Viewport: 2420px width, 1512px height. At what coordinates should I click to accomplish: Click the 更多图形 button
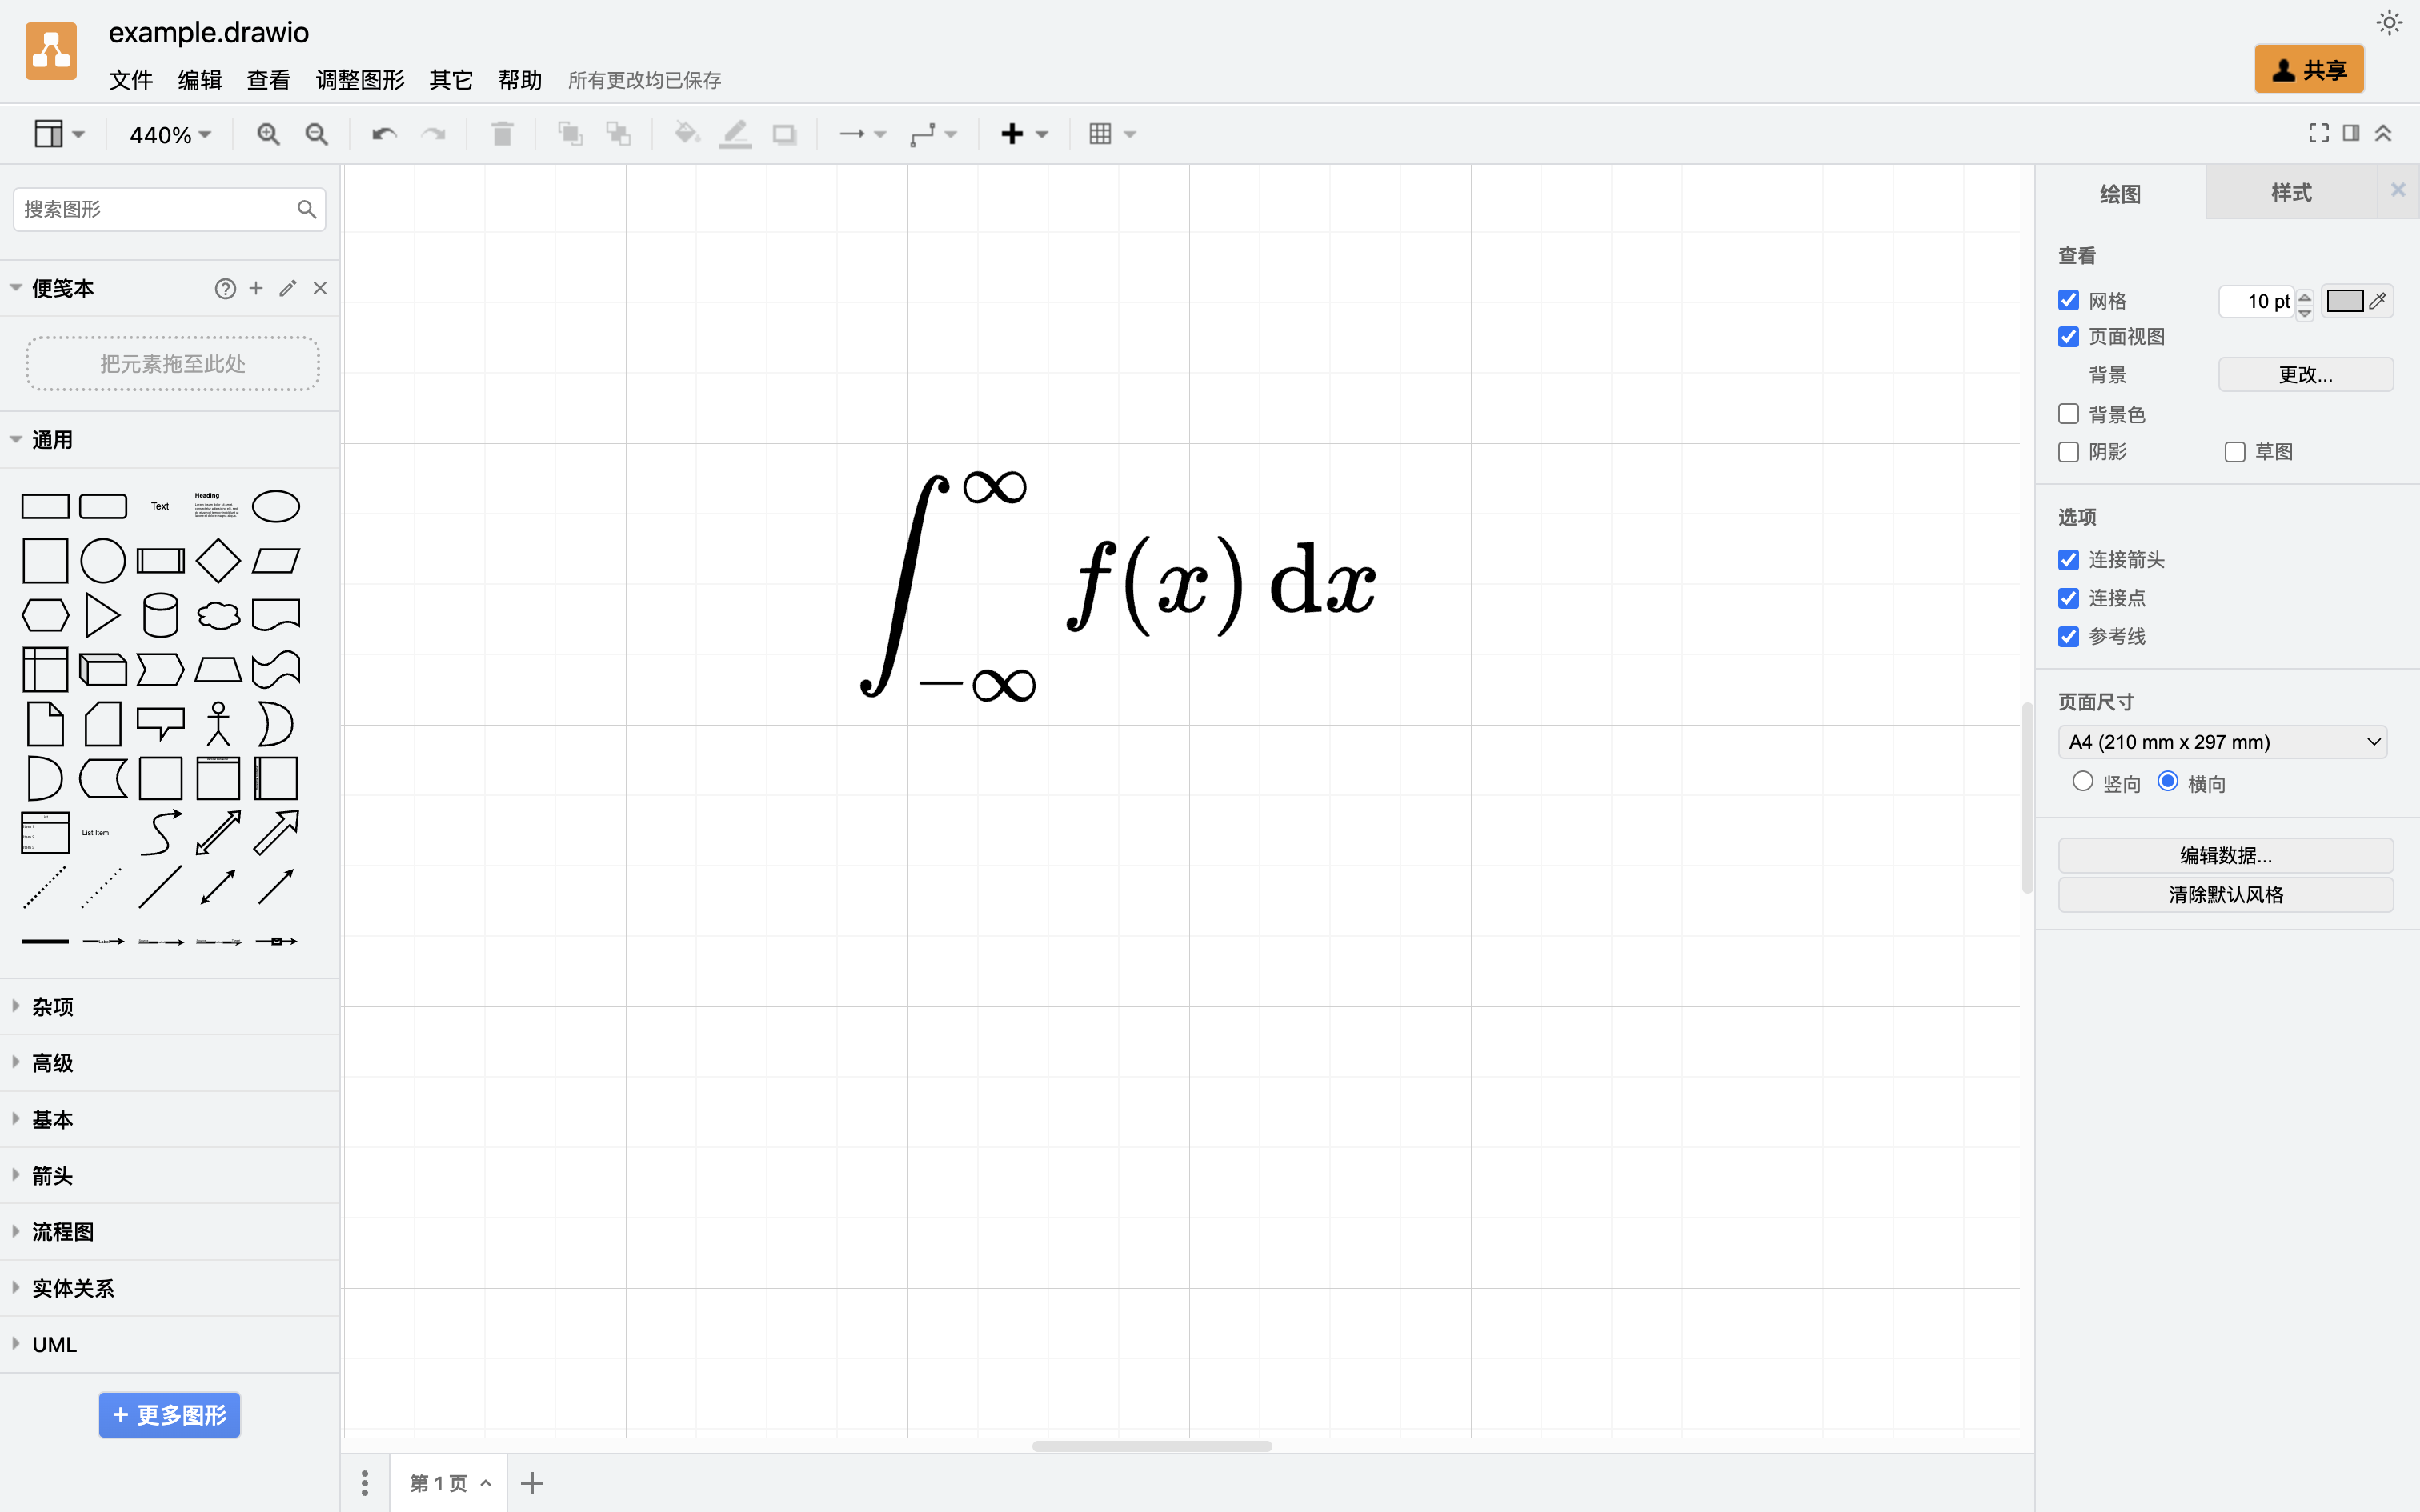point(169,1415)
